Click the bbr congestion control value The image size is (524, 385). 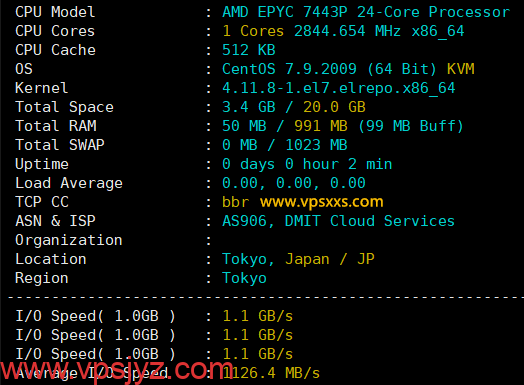click(x=236, y=202)
